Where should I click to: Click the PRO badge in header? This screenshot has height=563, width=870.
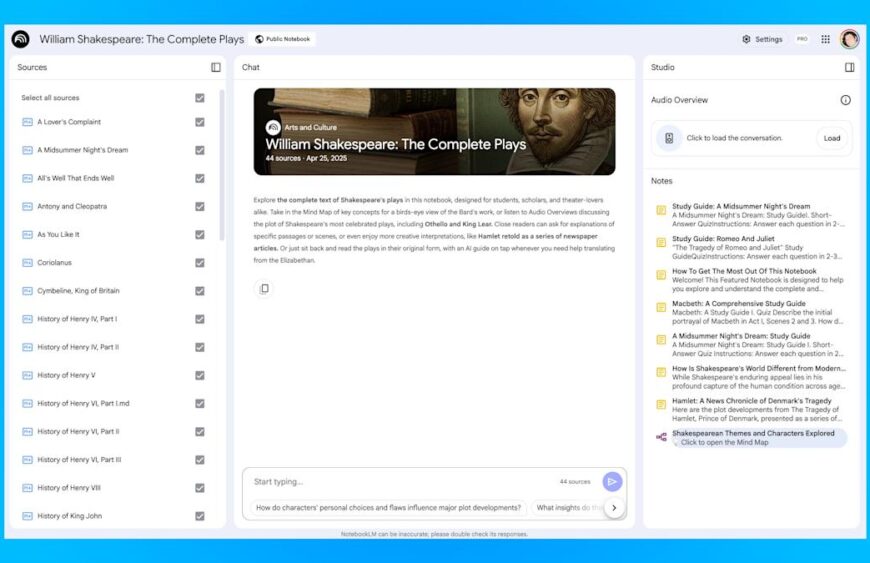coord(802,39)
